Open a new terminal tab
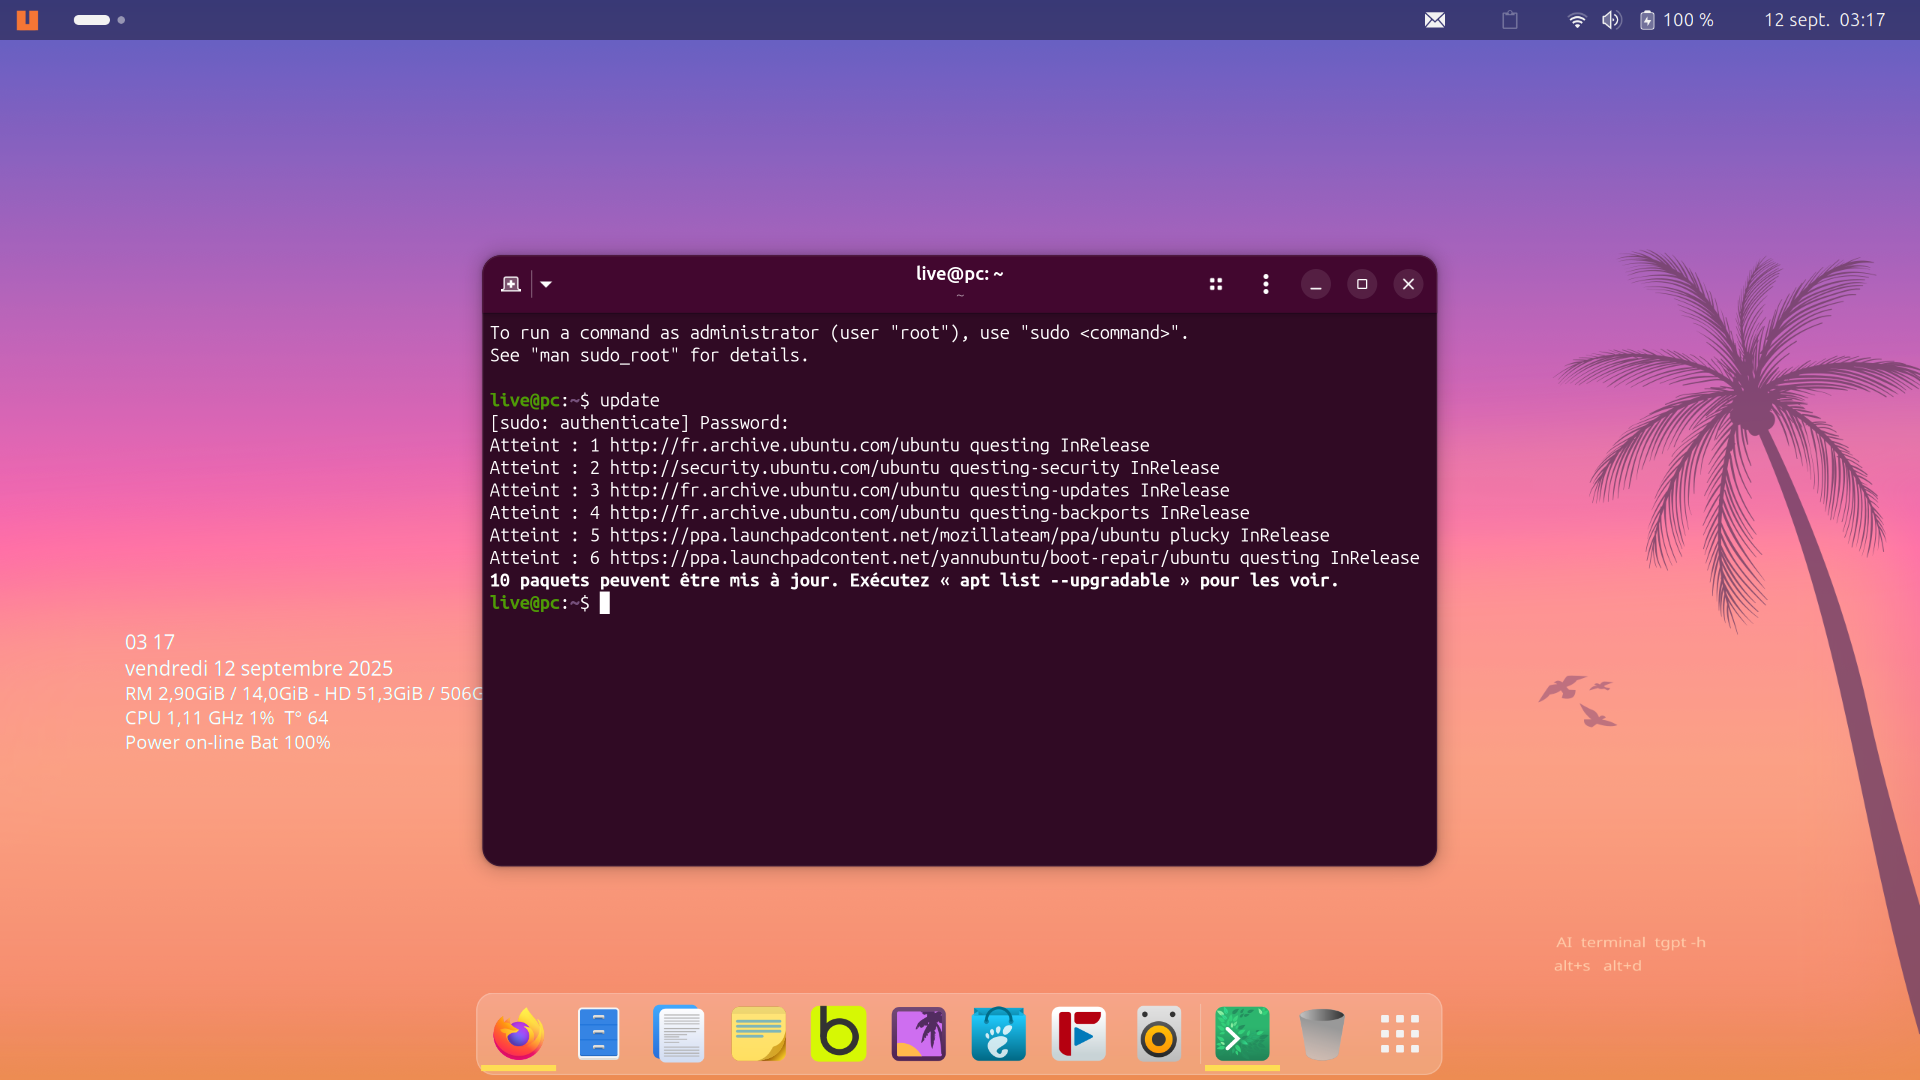The height and width of the screenshot is (1080, 1920). tap(511, 284)
